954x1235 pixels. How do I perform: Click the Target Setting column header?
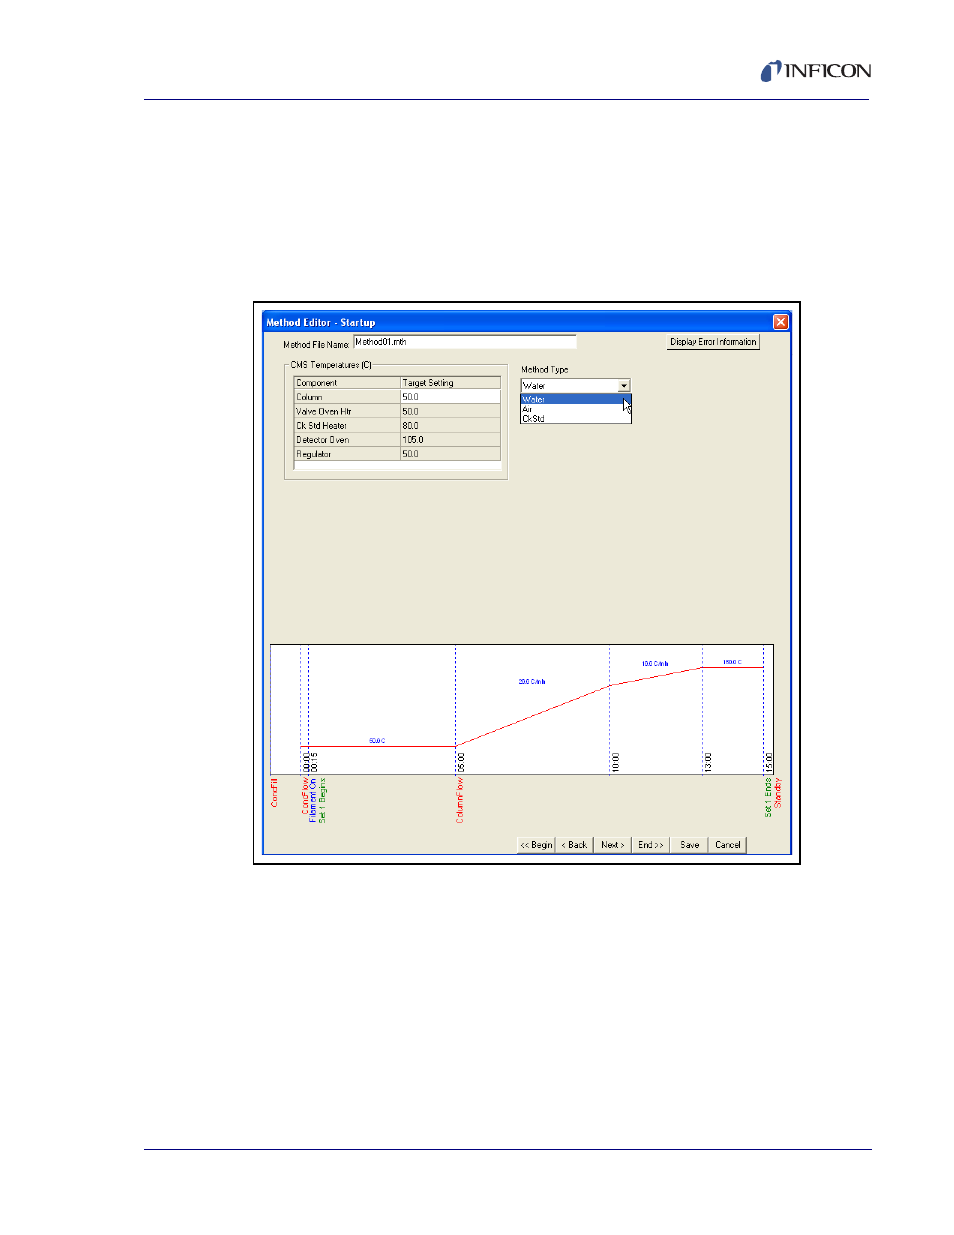click(x=450, y=383)
